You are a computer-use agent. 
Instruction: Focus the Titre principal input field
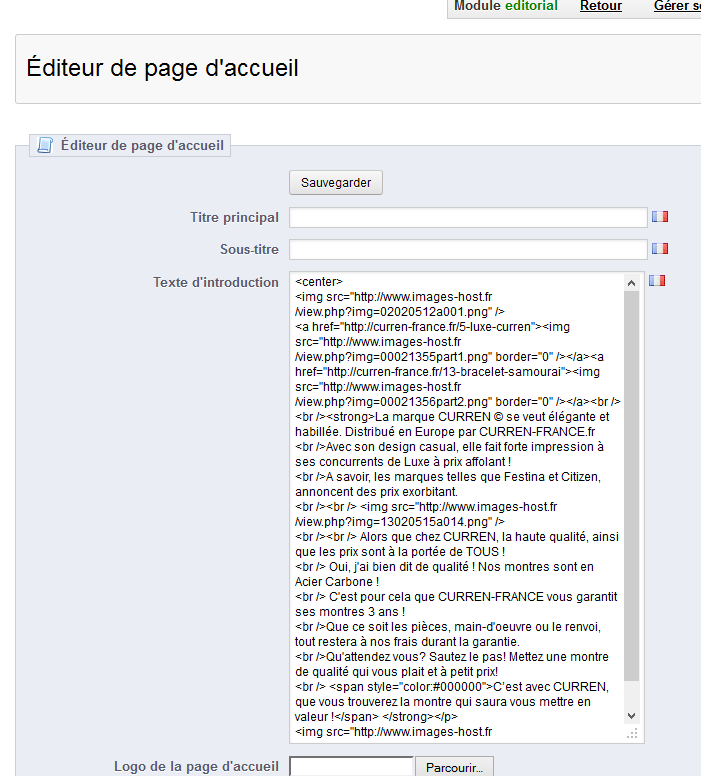(468, 218)
